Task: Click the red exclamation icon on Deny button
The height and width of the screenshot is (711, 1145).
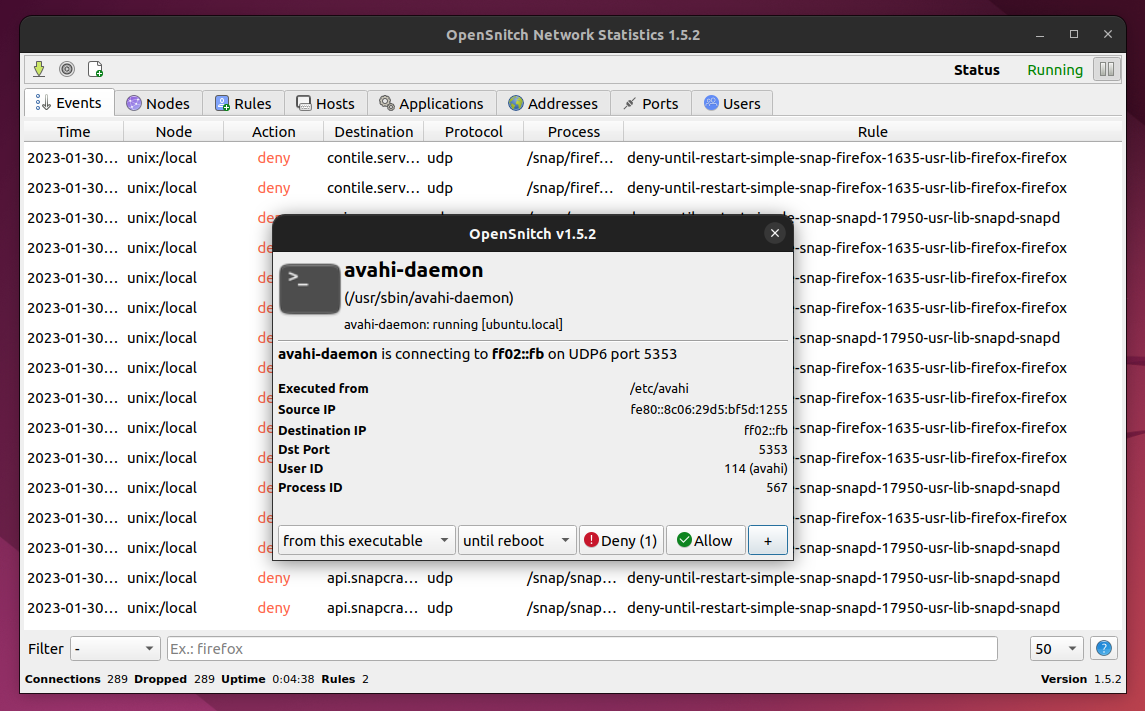Action: (591, 539)
